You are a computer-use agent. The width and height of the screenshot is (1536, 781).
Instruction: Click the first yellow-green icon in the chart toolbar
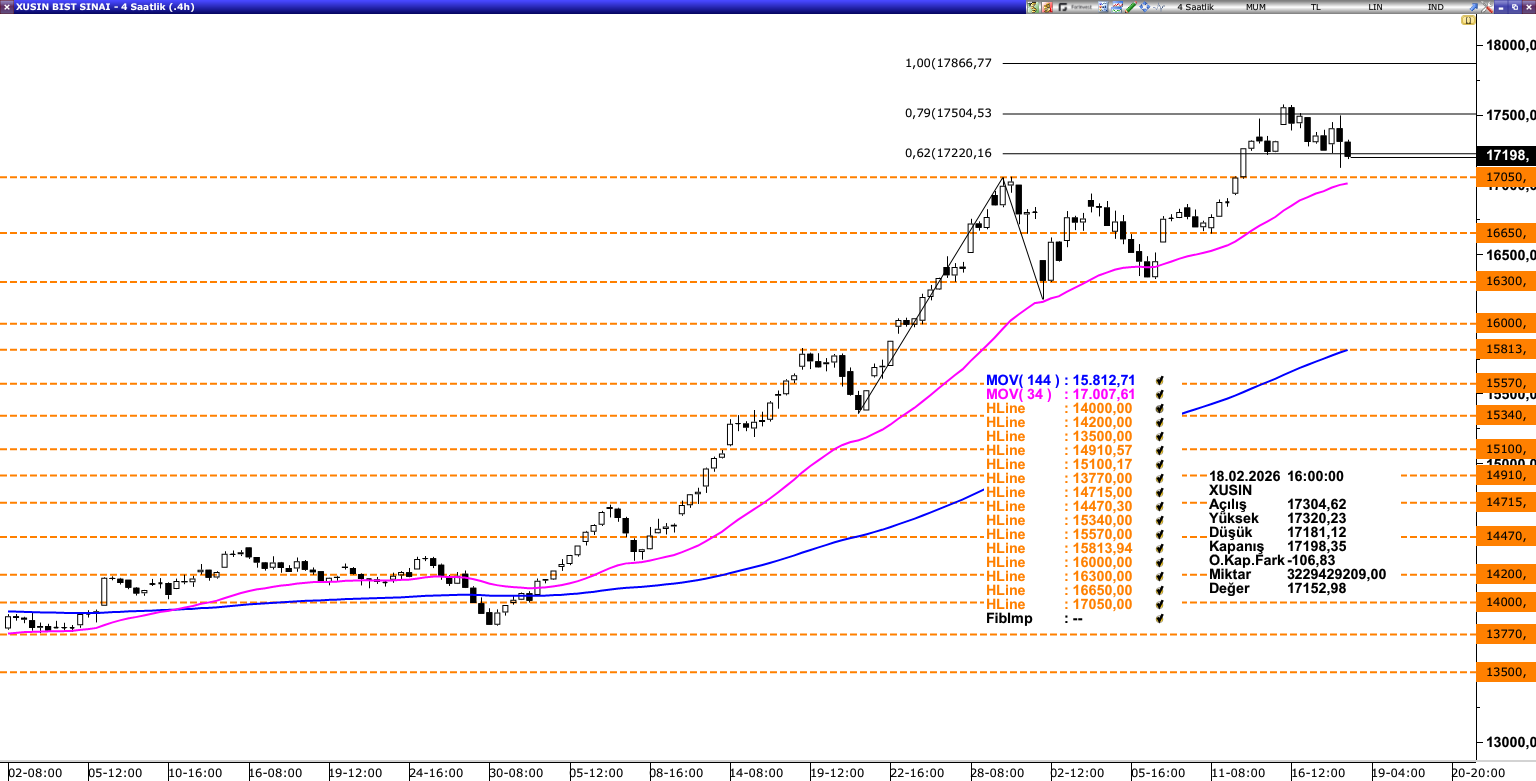(x=1033, y=7)
